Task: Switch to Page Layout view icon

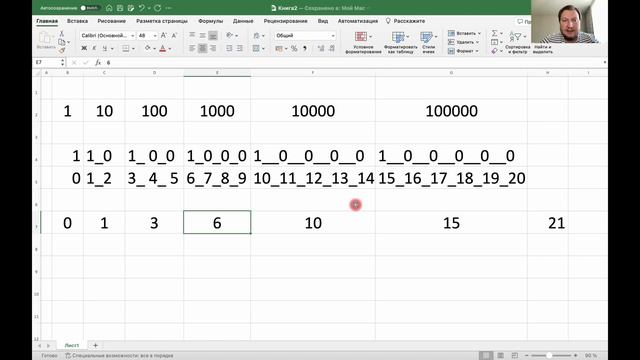Action: [x=500, y=356]
